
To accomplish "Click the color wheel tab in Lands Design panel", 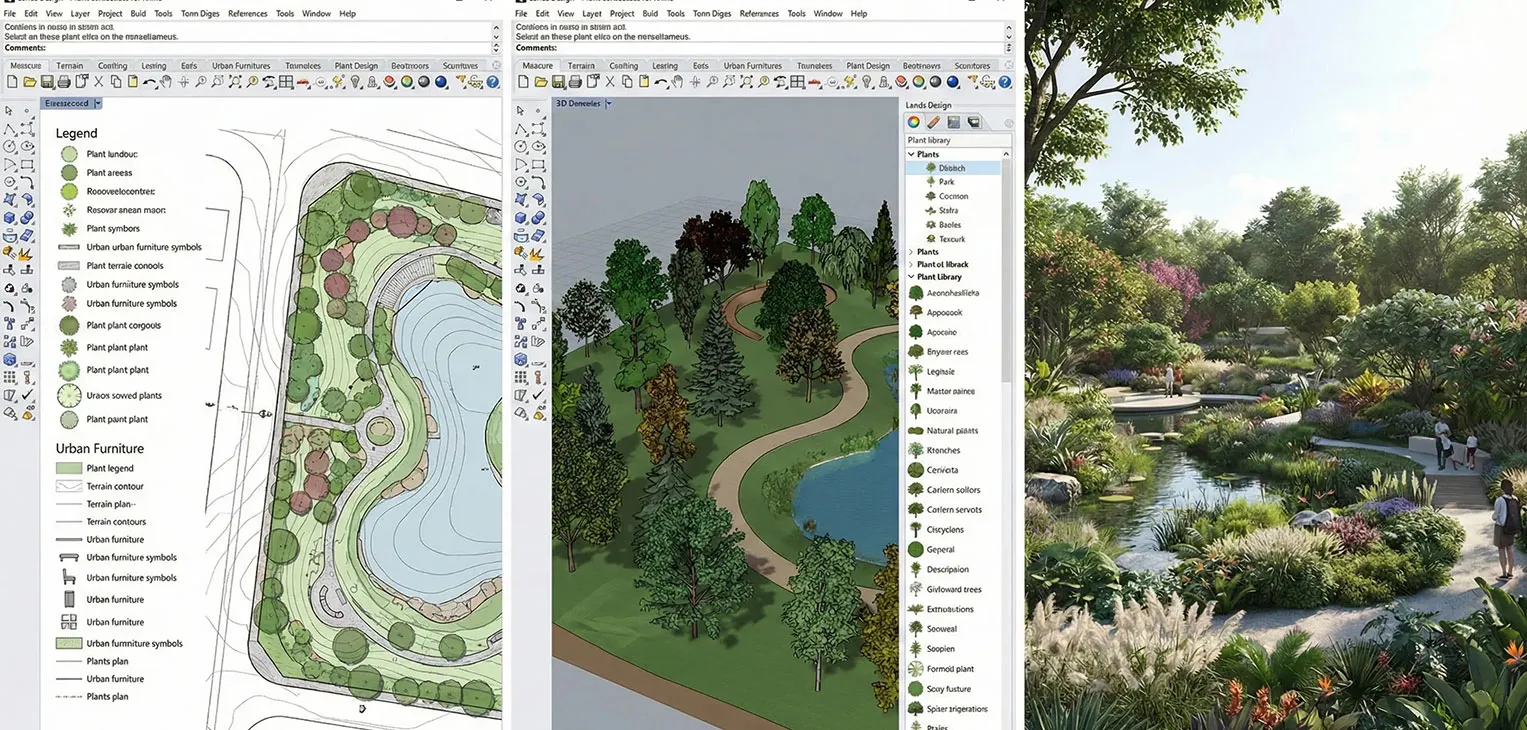I will point(914,121).
